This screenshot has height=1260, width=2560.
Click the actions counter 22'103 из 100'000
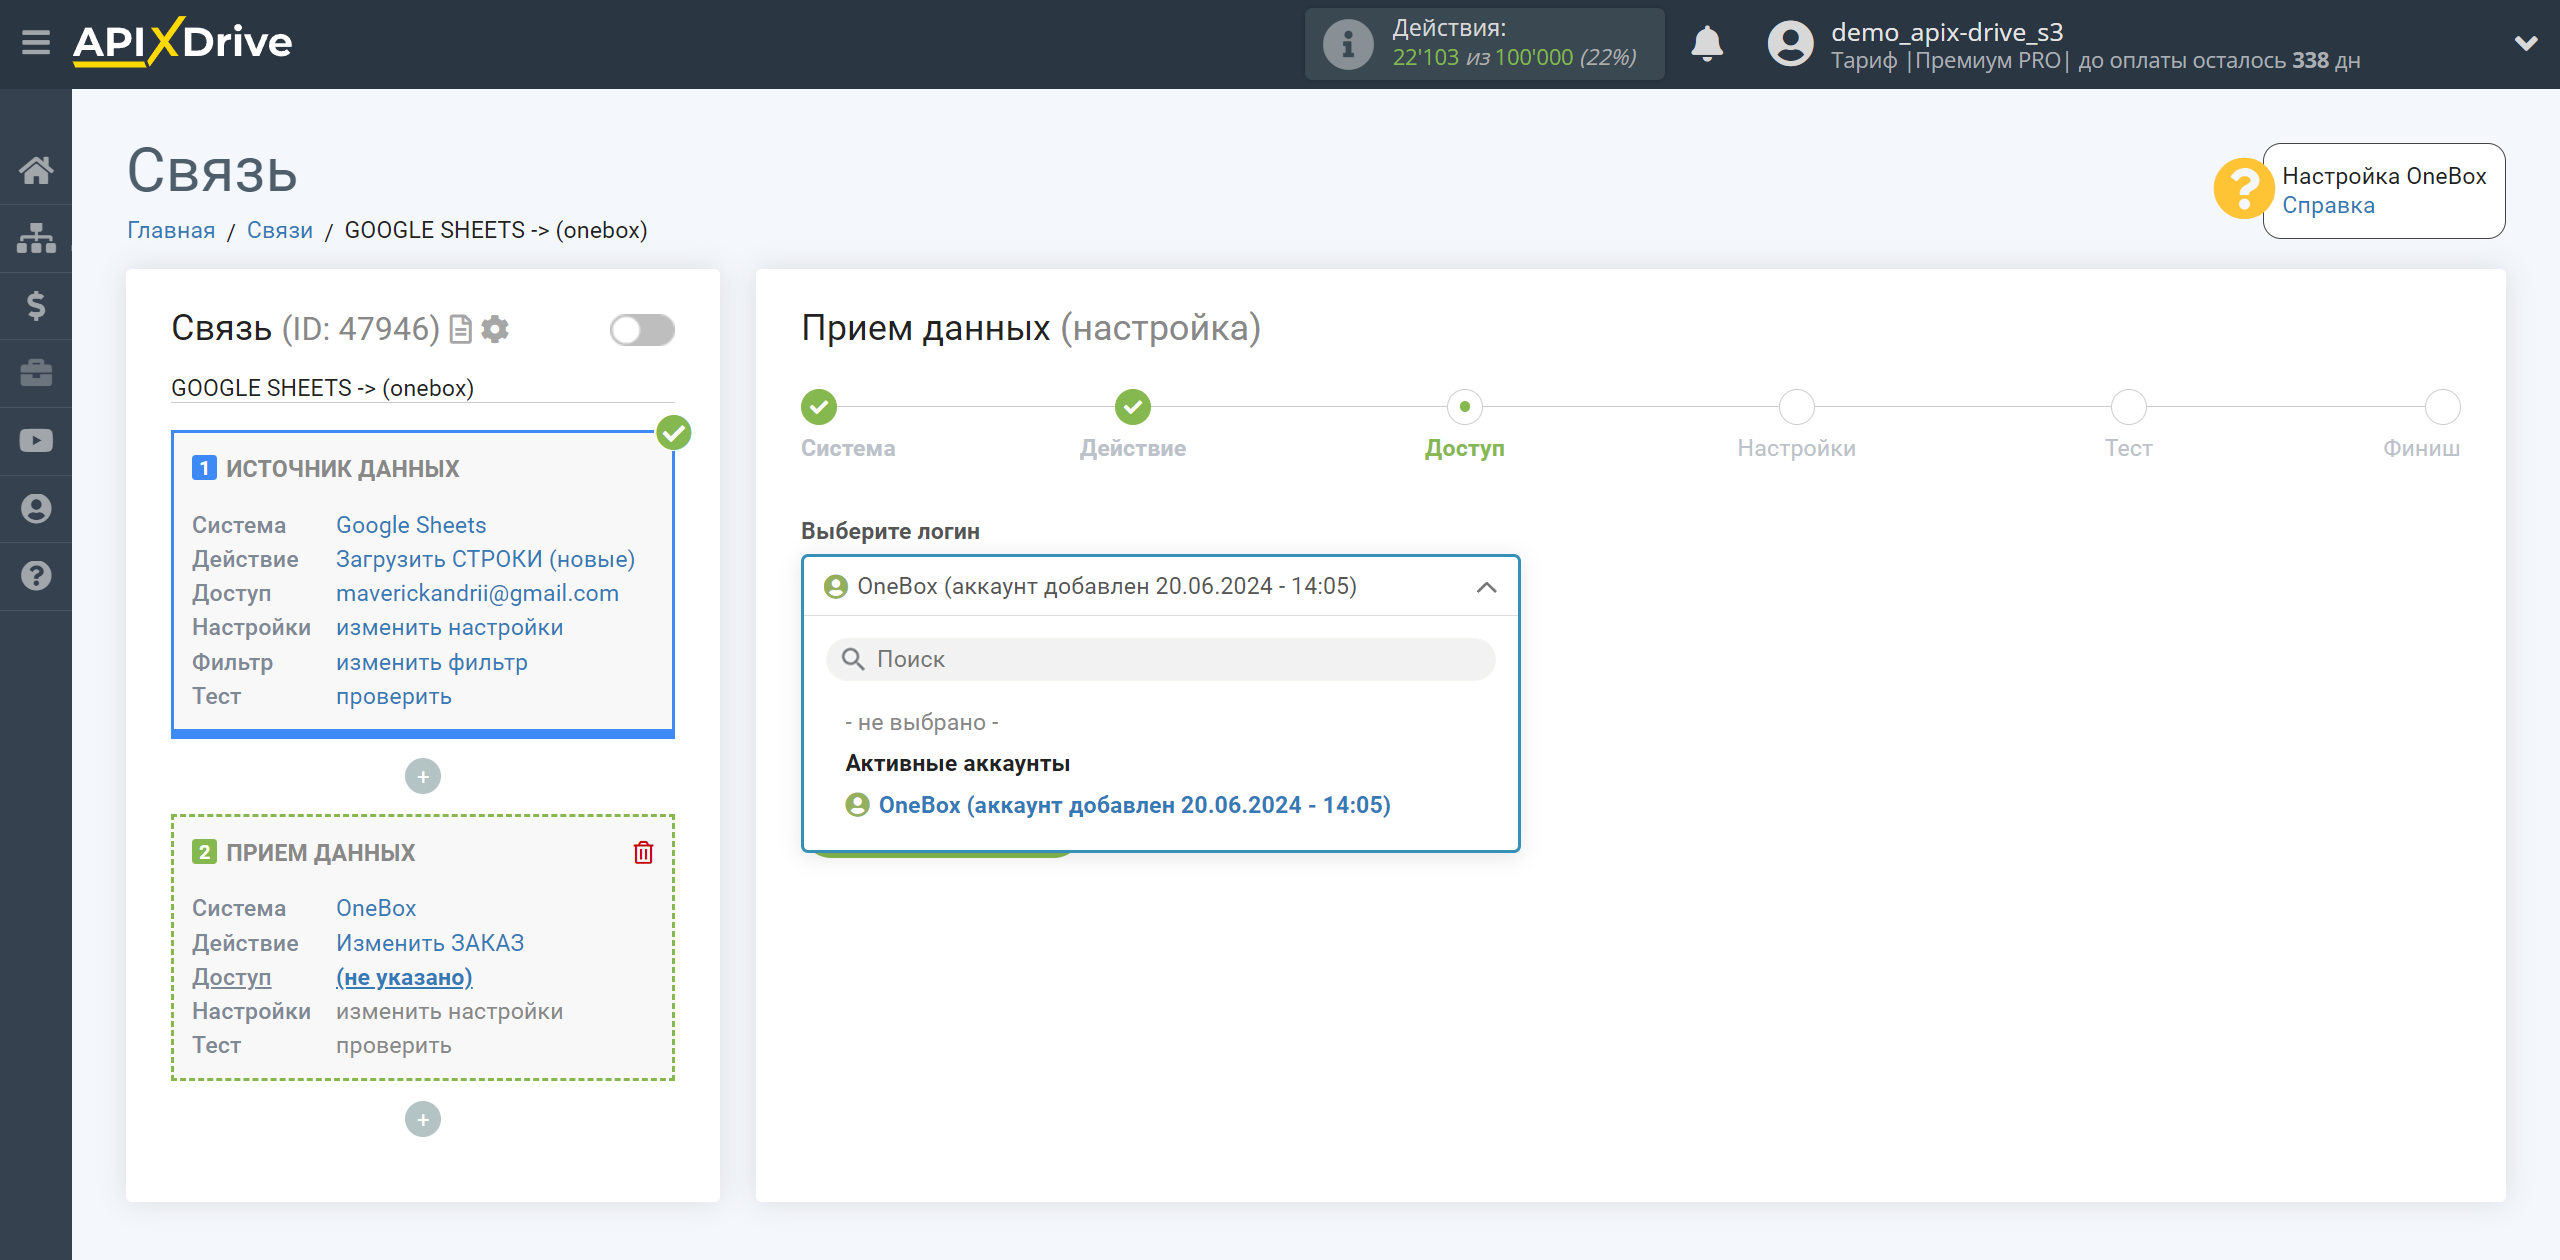(1514, 58)
